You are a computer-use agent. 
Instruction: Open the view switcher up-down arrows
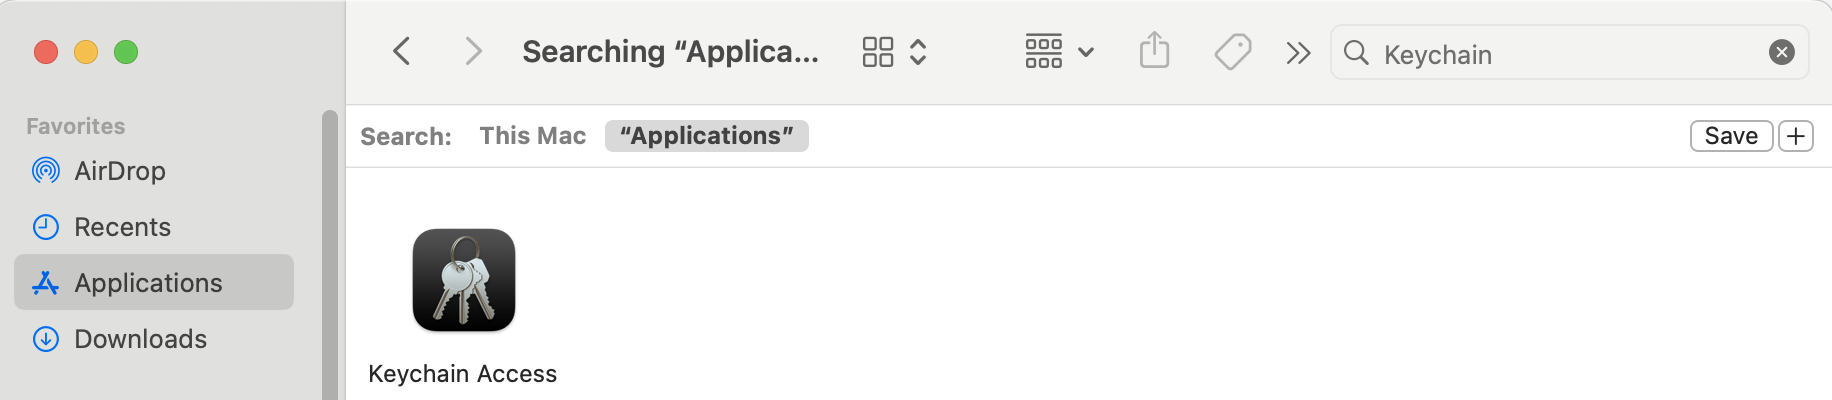(918, 52)
